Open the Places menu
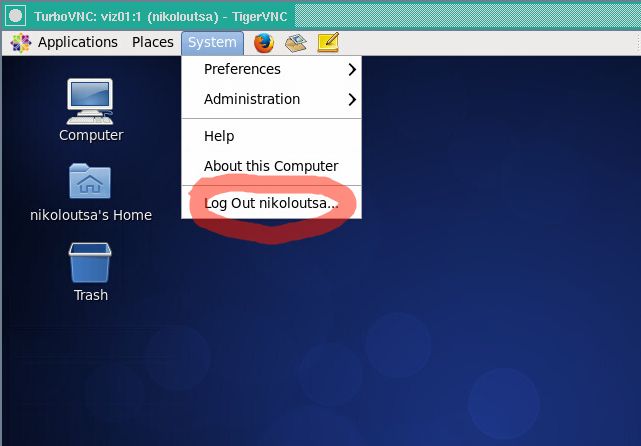The image size is (641, 446). click(x=153, y=42)
